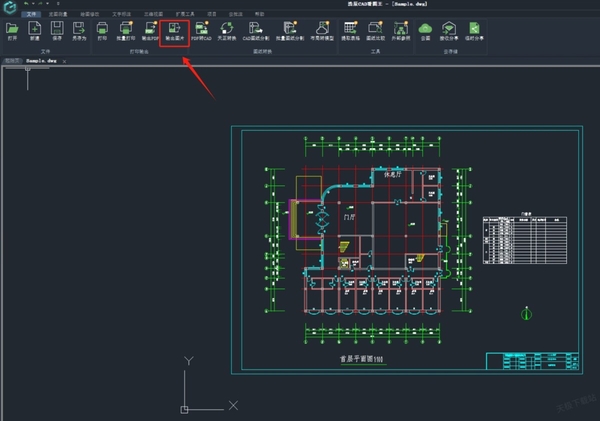Switch to the 起始页 start page tab
Viewport: 600px width, 421px height.
[12, 60]
